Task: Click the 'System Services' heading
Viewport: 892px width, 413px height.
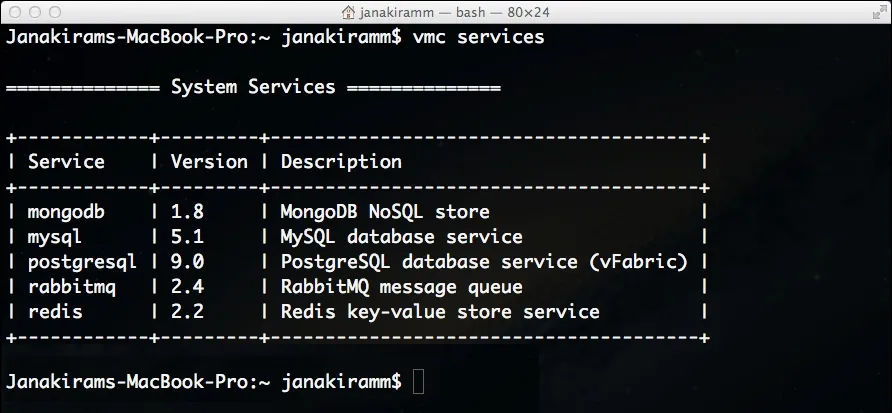Action: click(253, 87)
